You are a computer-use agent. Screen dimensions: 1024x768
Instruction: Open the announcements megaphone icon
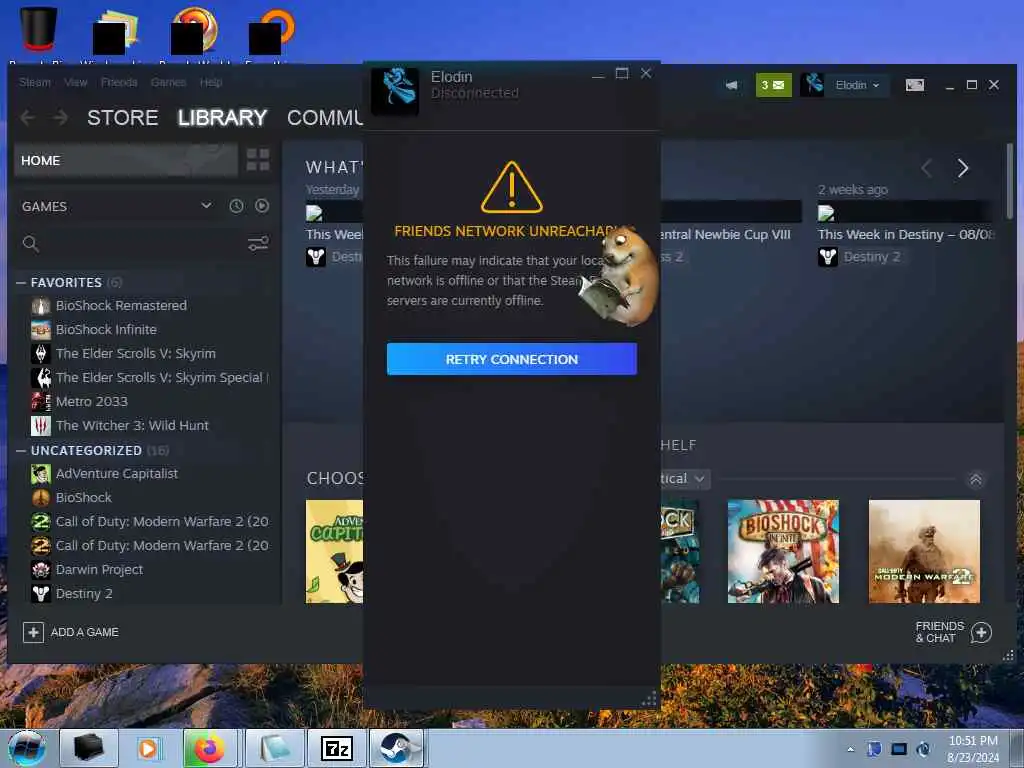tap(731, 85)
